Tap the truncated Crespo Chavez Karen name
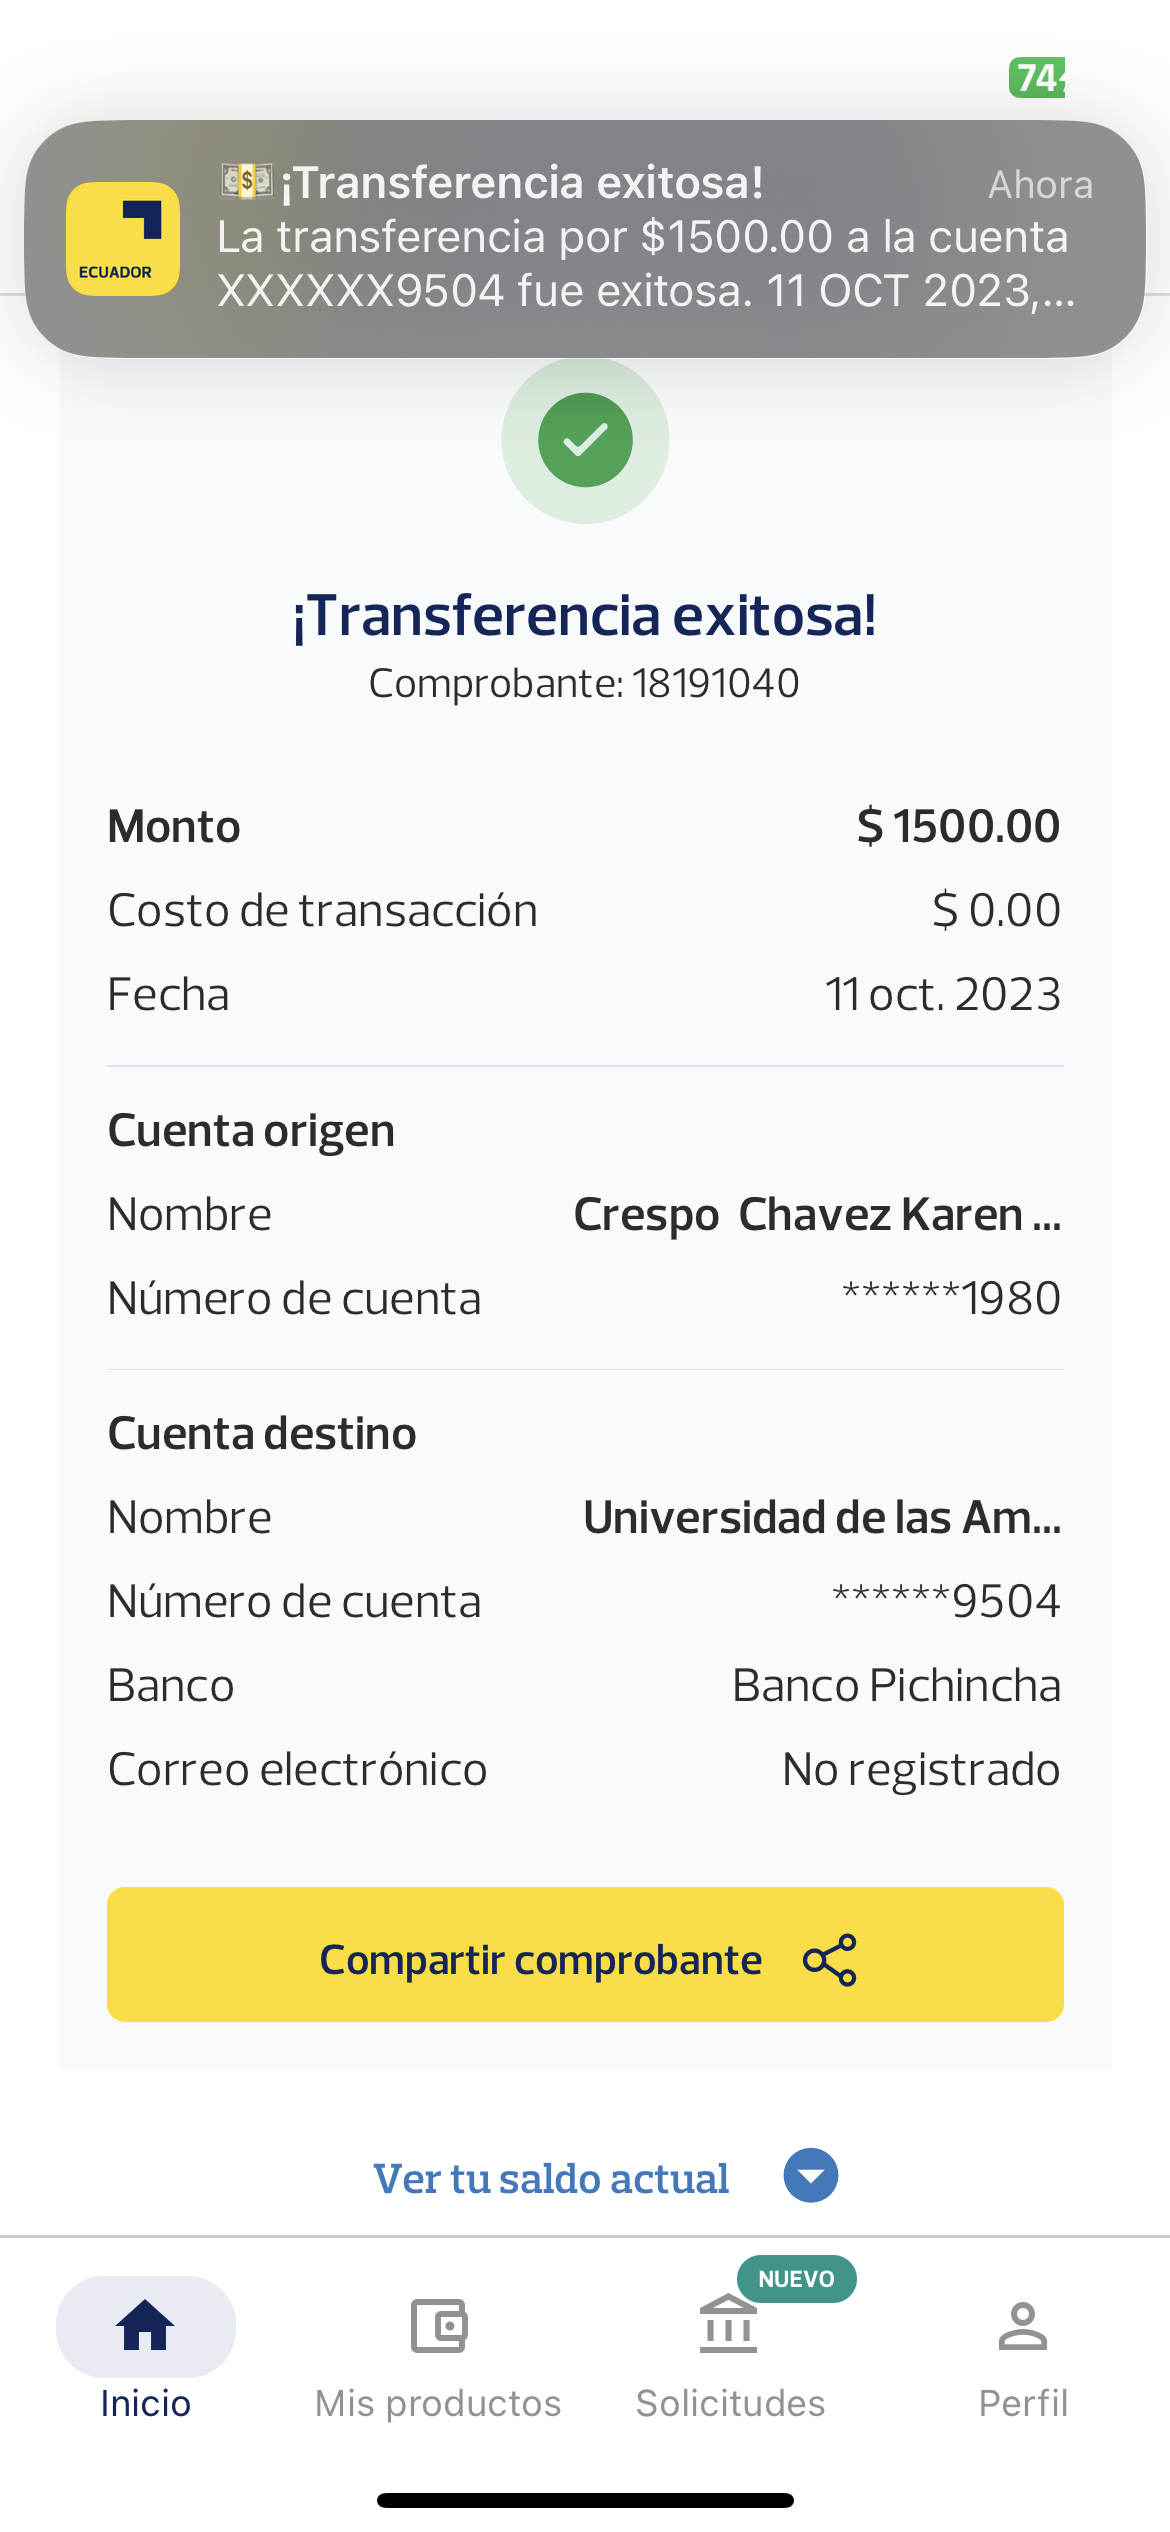The height and width of the screenshot is (2532, 1170). (816, 1214)
